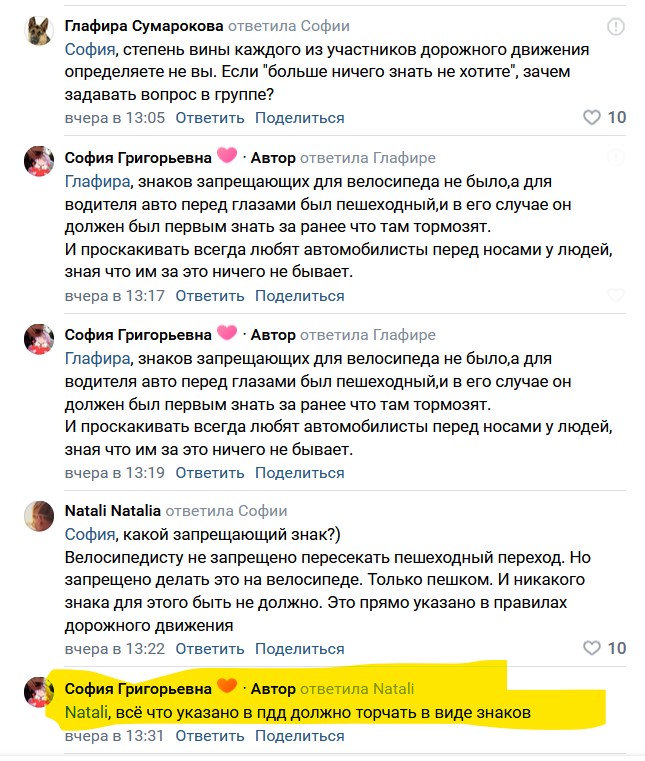Reply to Glafira's comment from 13:05
The height and width of the screenshot is (761, 645).
[x=210, y=118]
